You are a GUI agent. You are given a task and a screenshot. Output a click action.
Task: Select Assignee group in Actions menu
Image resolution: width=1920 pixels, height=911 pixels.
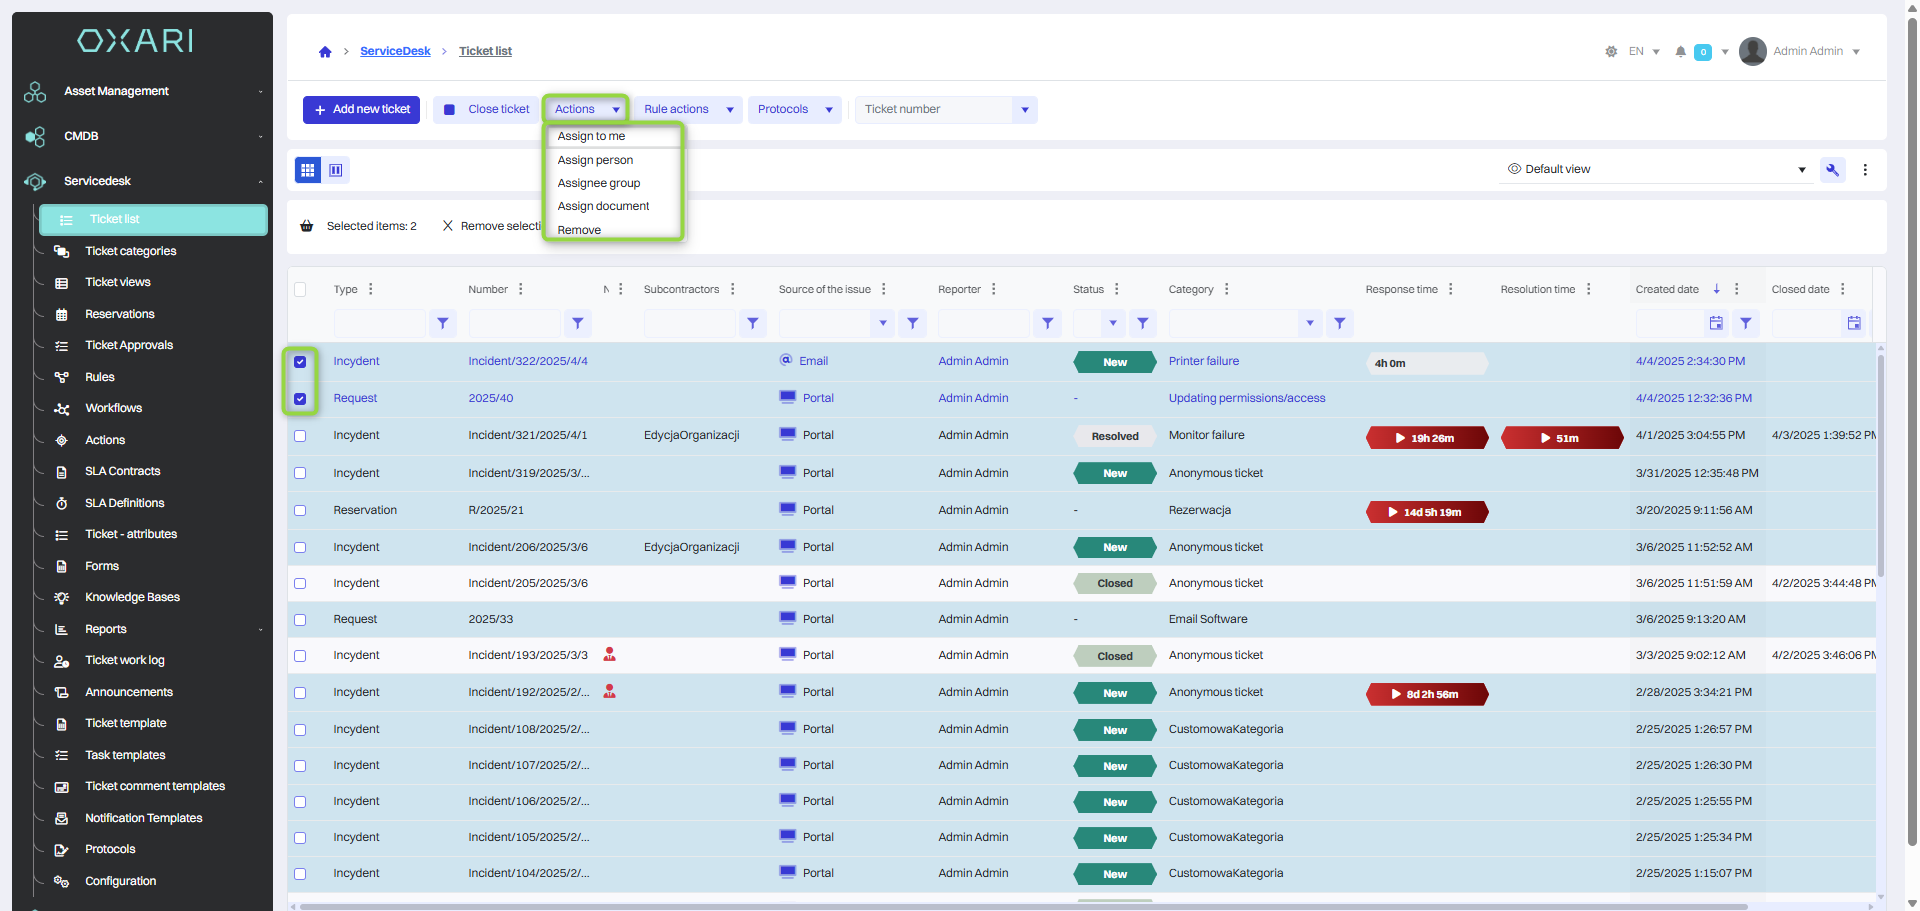pyautogui.click(x=598, y=183)
